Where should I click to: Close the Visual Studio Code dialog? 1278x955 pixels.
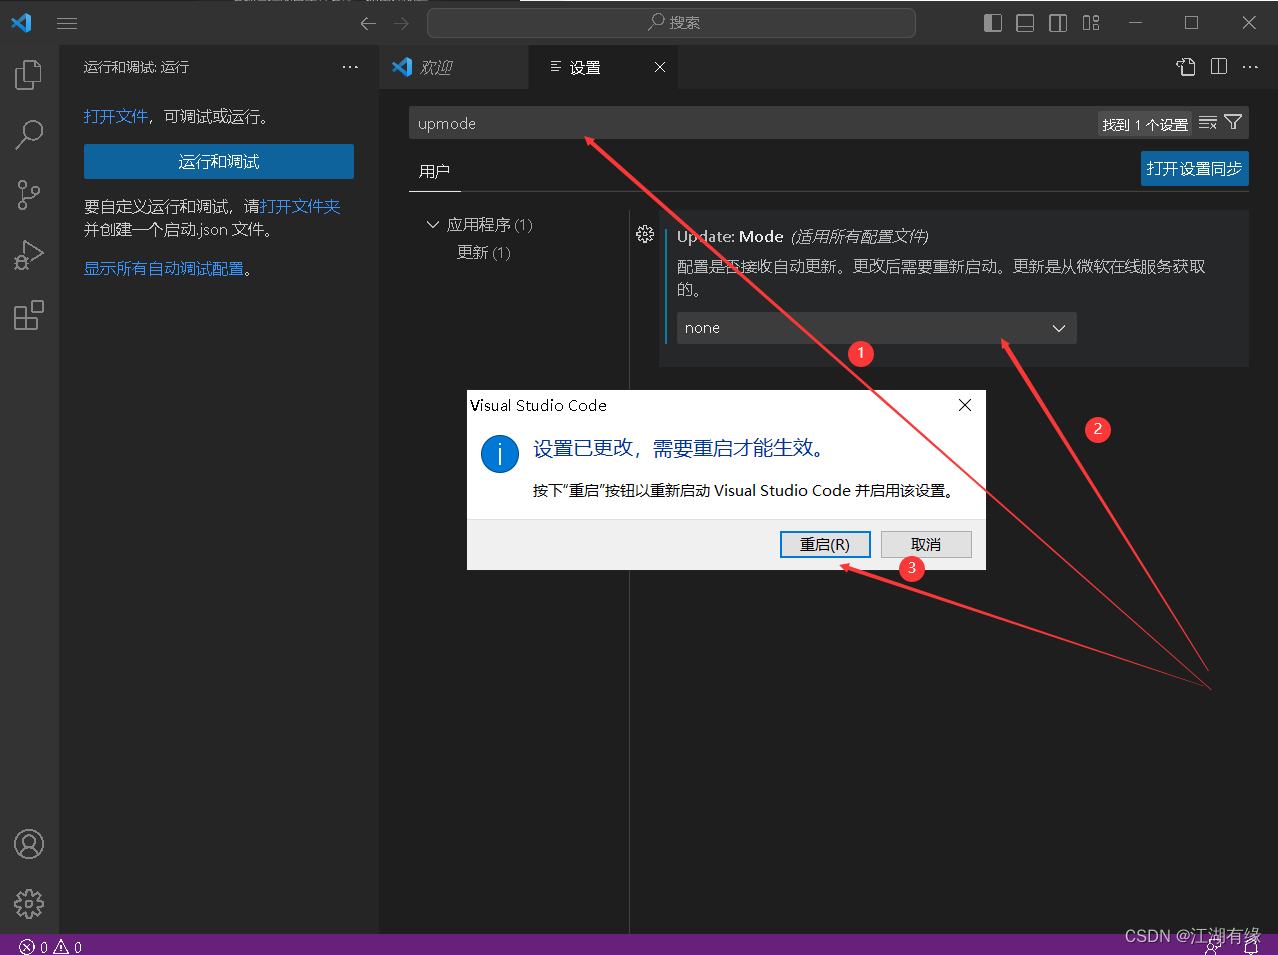[965, 405]
